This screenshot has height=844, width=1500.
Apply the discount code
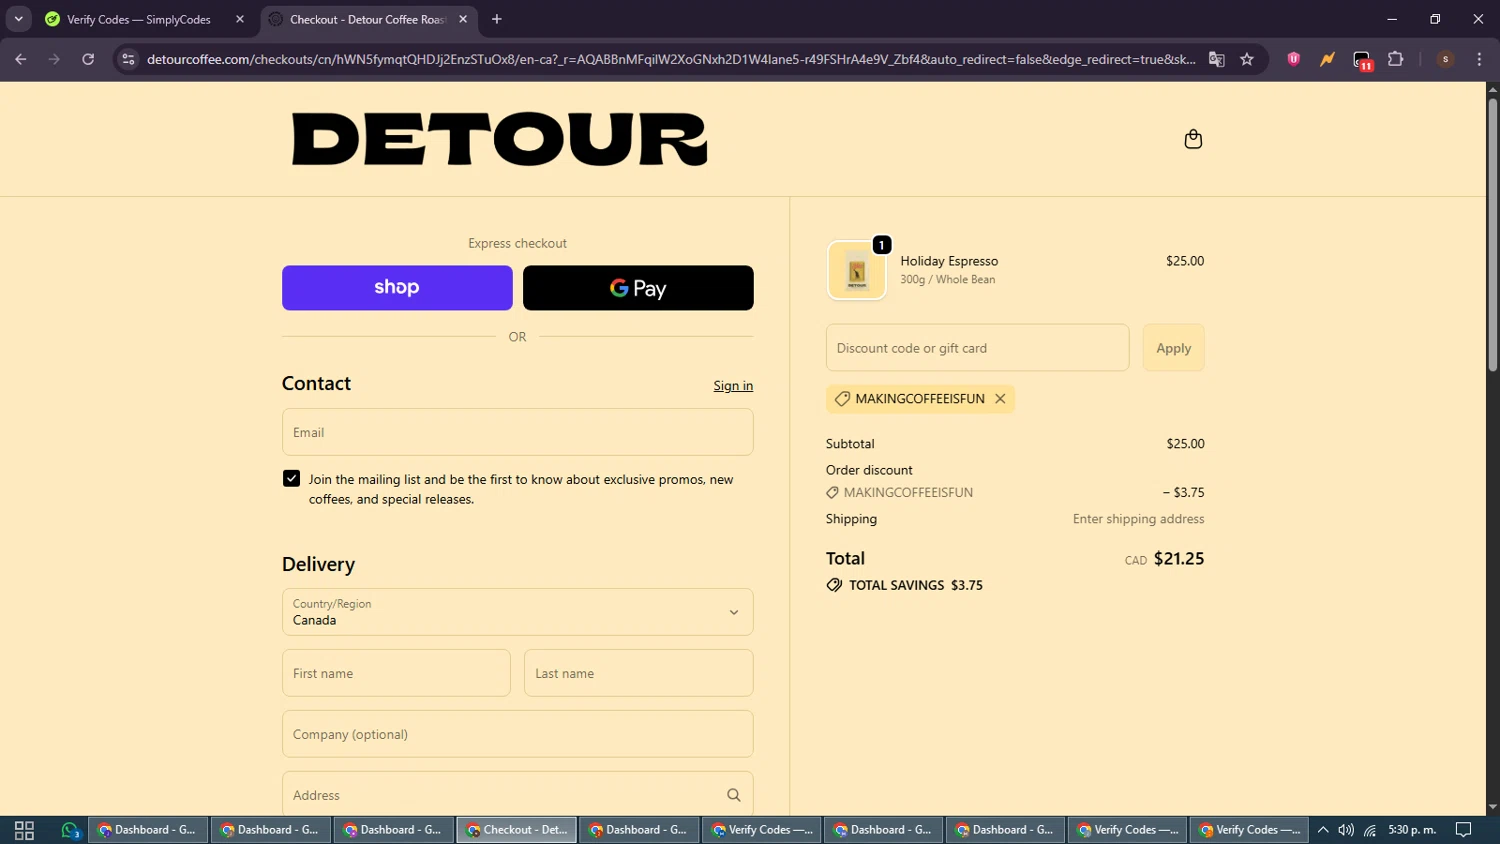pos(1173,348)
